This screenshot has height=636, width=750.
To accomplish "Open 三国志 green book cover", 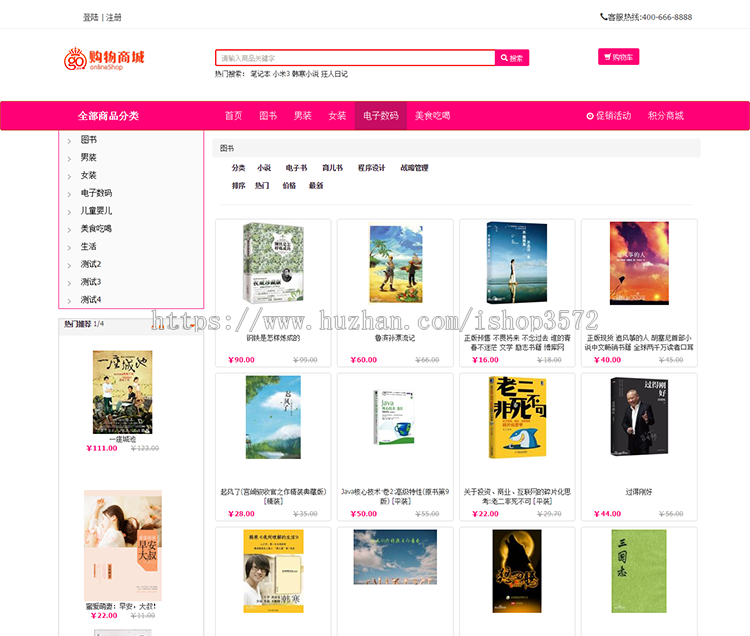I will [x=639, y=571].
